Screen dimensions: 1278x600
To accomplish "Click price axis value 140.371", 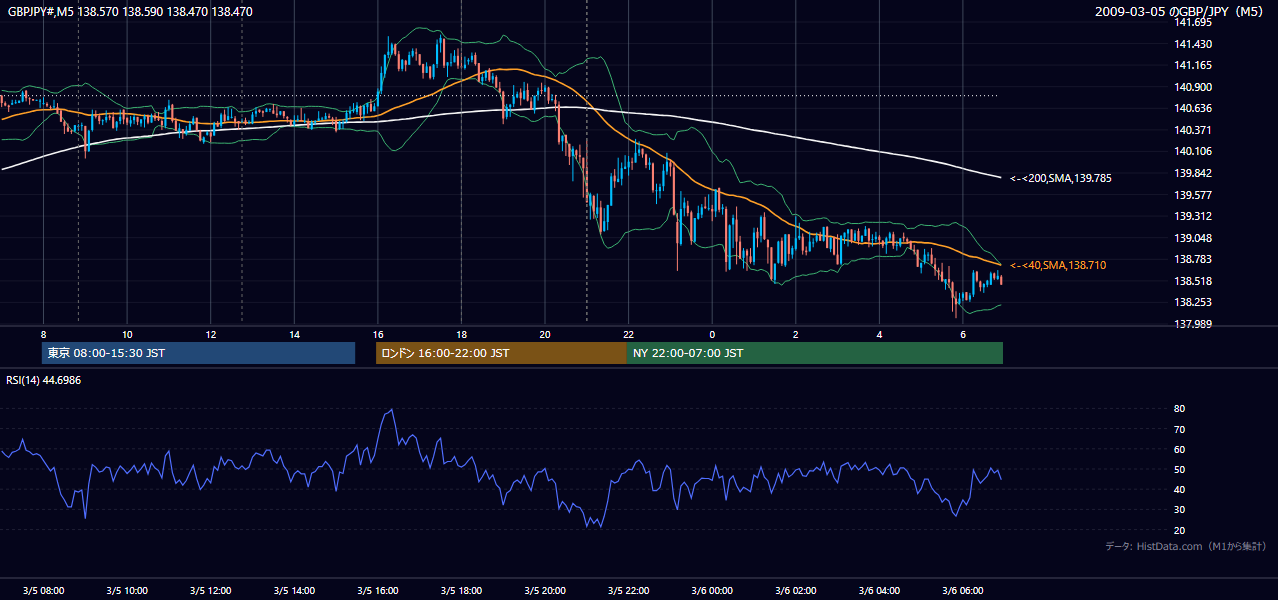I will (1194, 130).
